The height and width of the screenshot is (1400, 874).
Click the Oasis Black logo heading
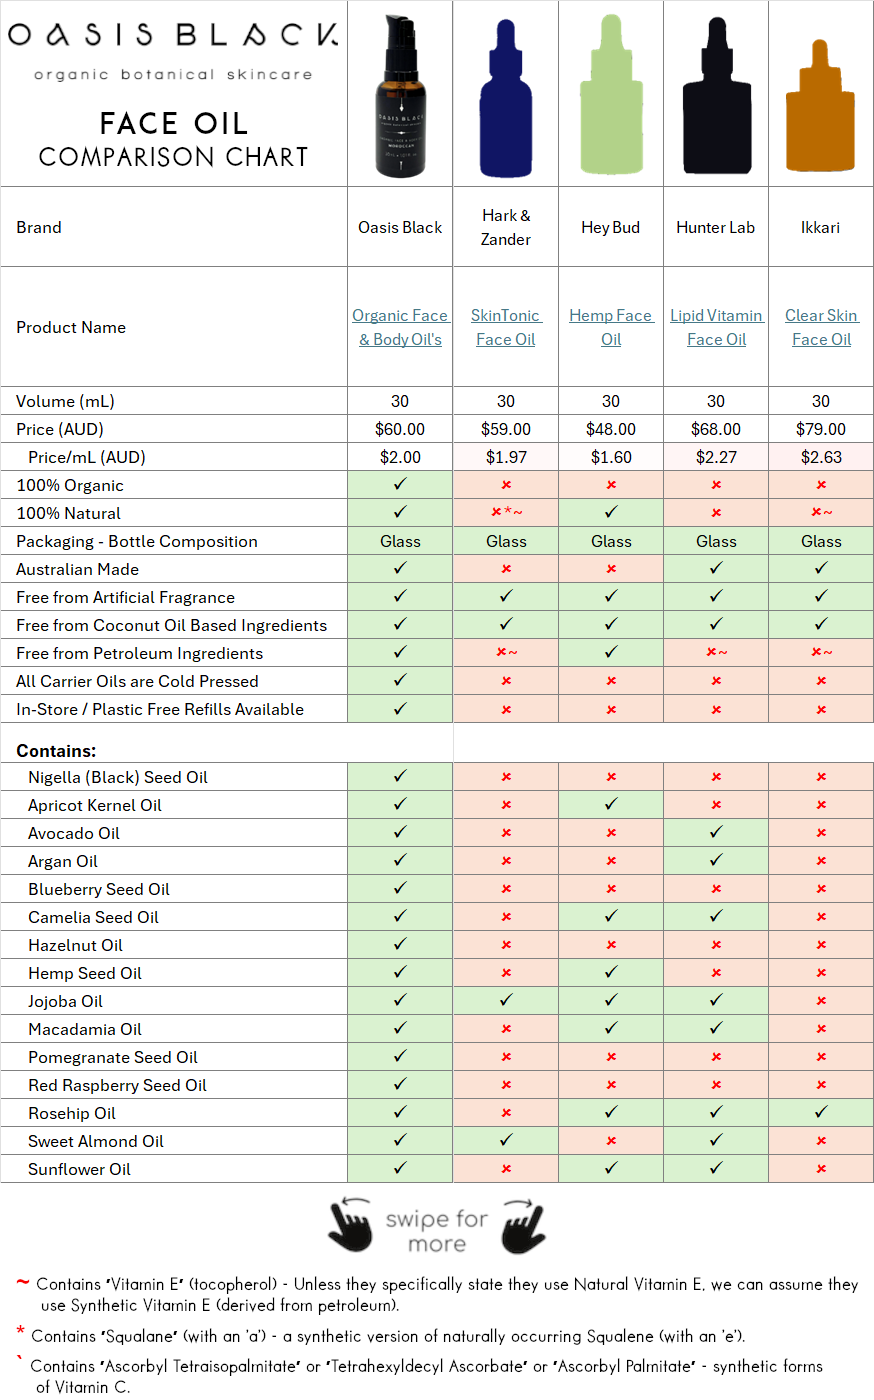173,36
